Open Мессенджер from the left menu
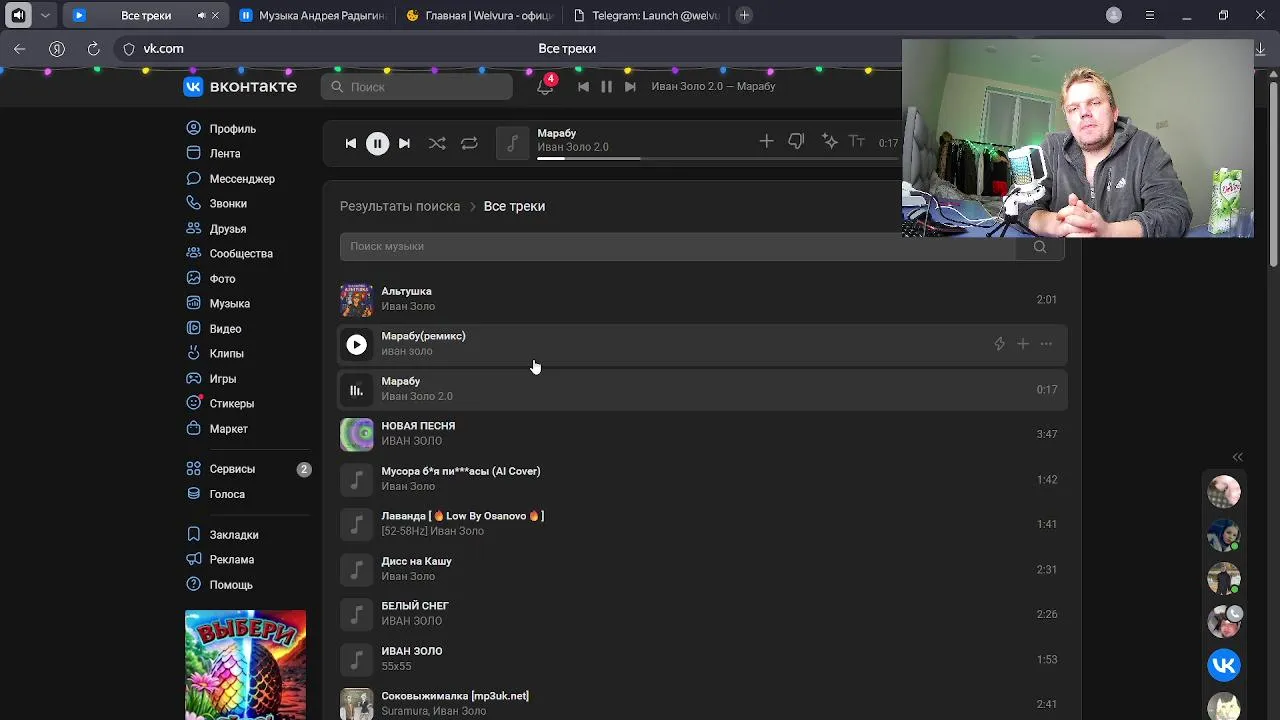The width and height of the screenshot is (1280, 720). tap(230, 178)
